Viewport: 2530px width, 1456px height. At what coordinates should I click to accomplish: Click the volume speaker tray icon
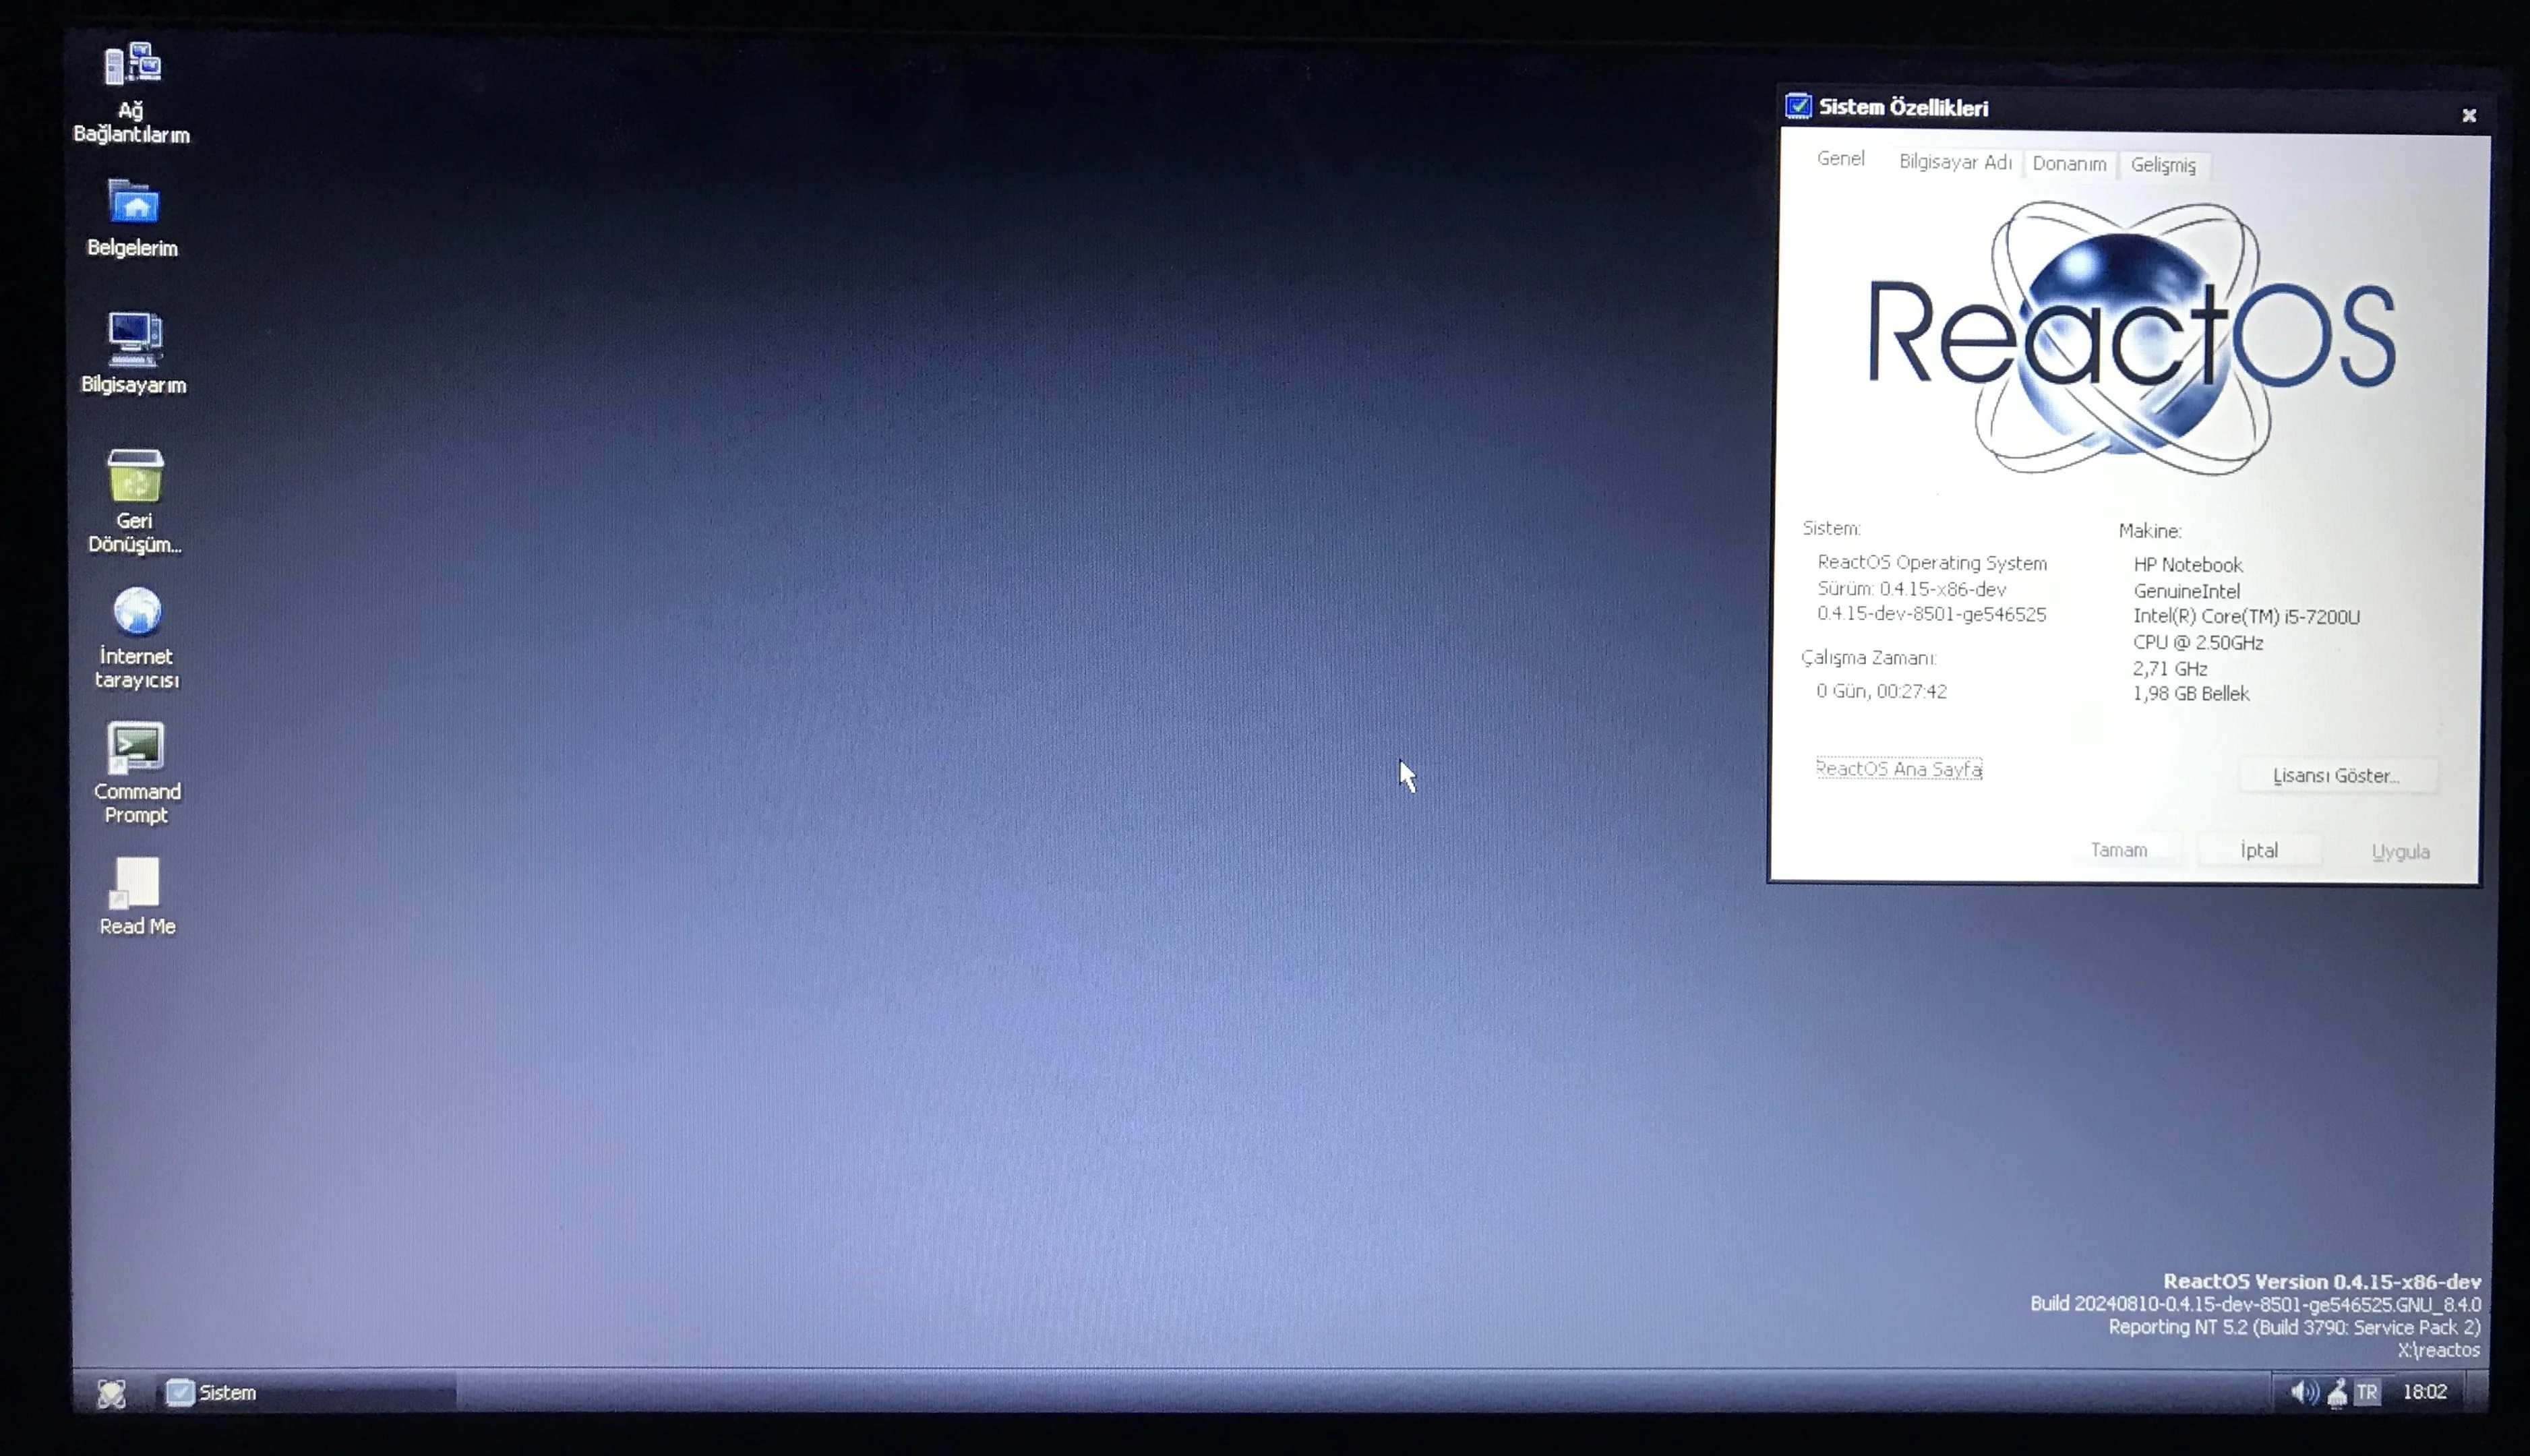pos(2303,1392)
